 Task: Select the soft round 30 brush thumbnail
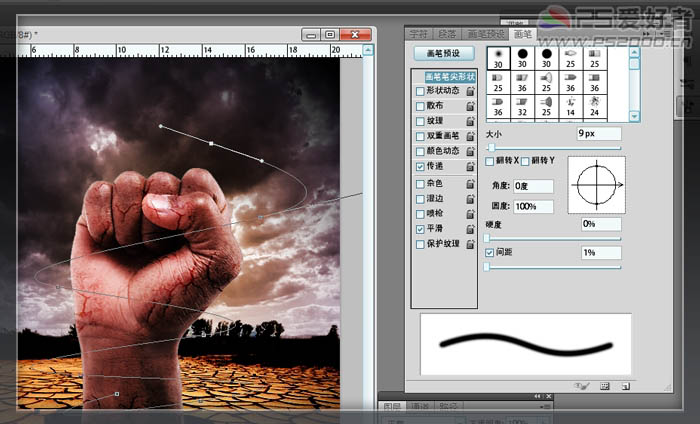[497, 59]
